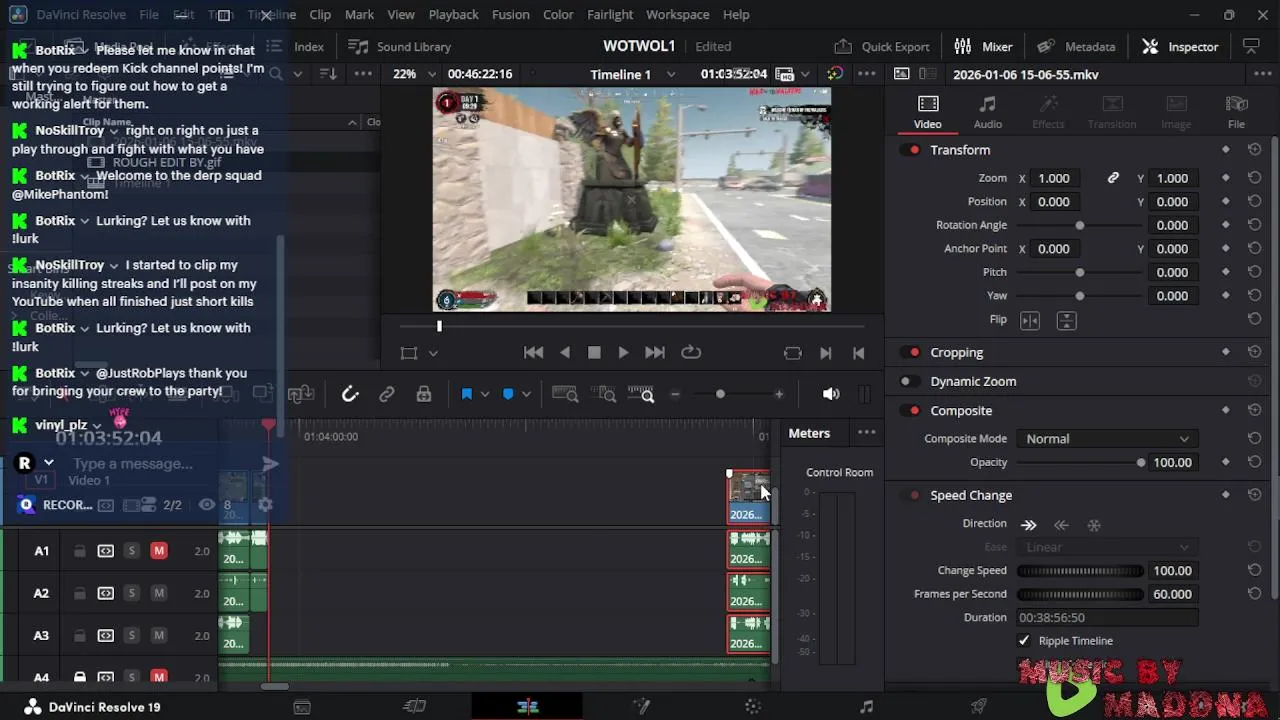The image size is (1280, 720).
Task: Mute audio track A3
Action: [158, 635]
